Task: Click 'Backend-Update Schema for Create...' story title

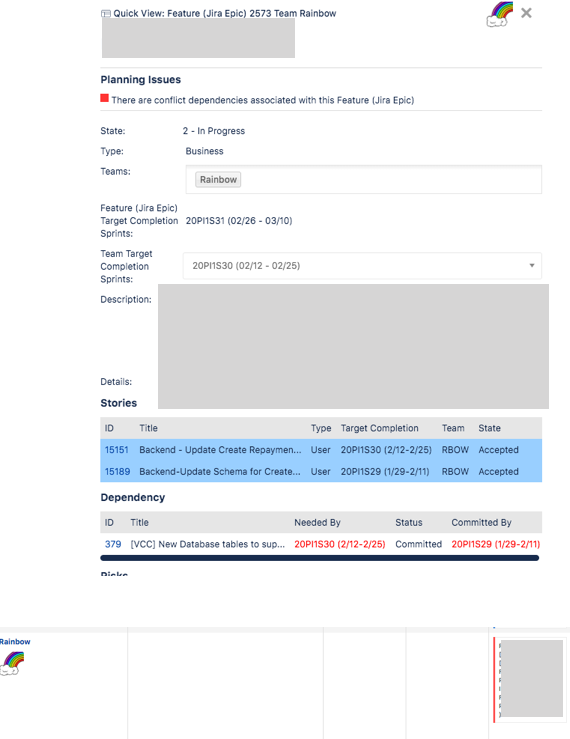Action: pos(220,472)
